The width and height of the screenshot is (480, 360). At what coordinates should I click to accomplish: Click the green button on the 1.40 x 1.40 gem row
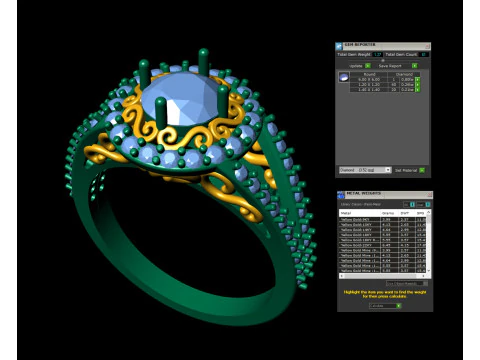(x=417, y=90)
